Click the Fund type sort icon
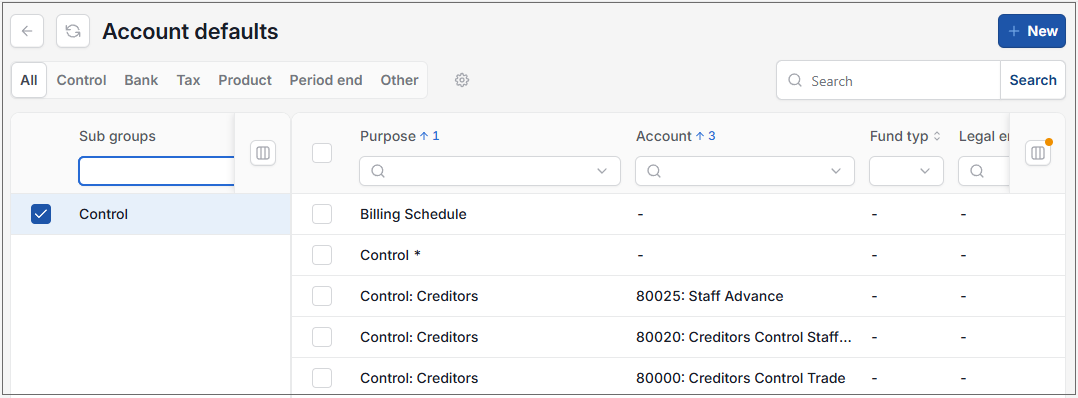This screenshot has width=1078, height=398. pyautogui.click(x=936, y=136)
